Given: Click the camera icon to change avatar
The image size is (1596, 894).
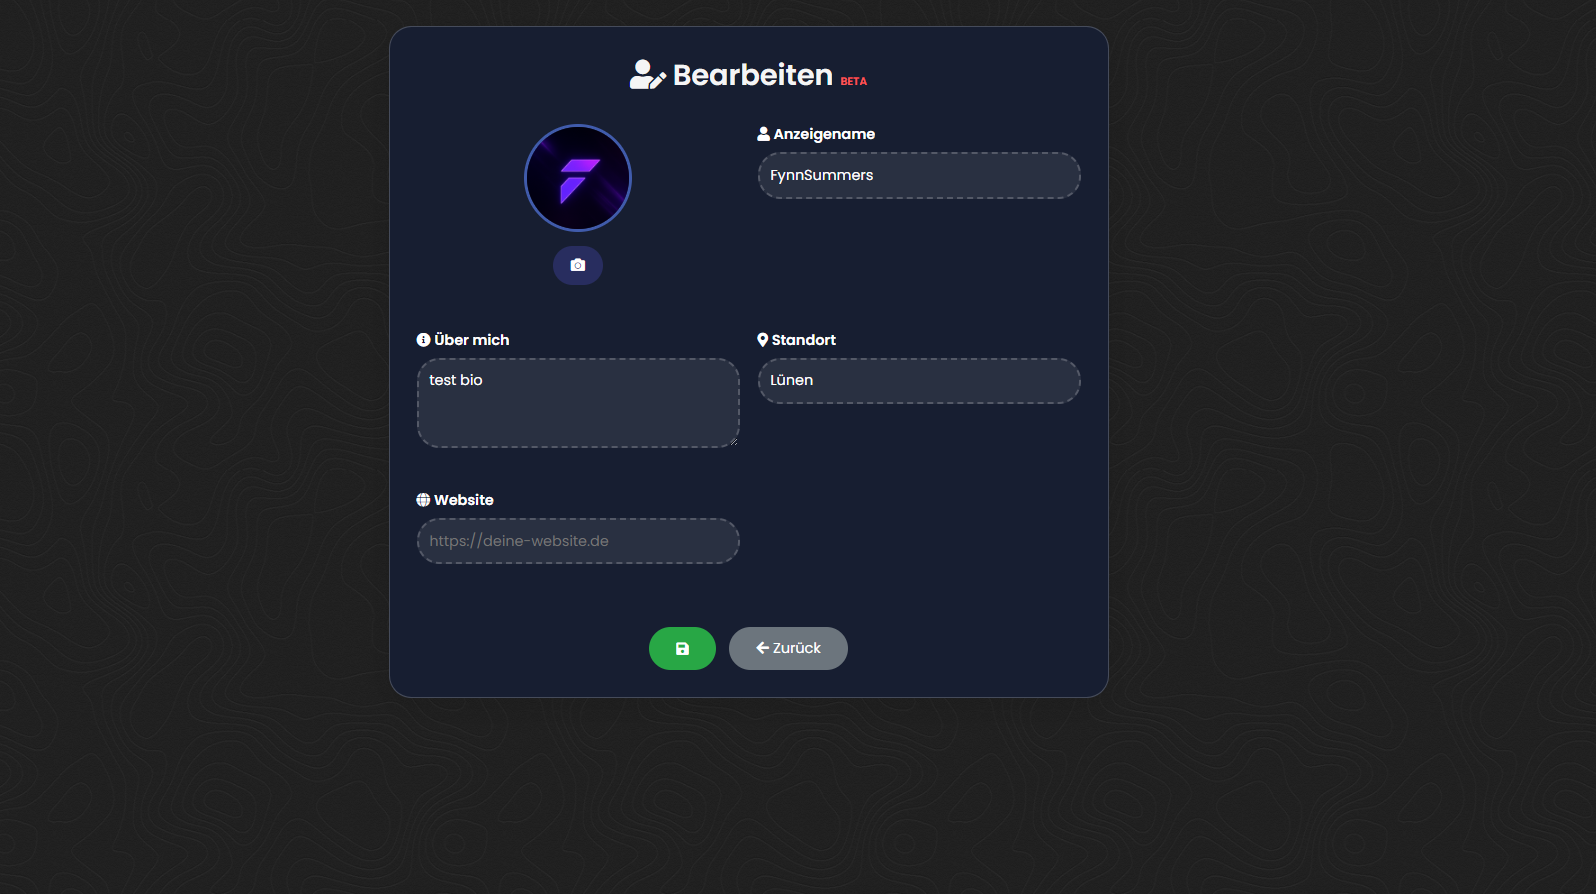Looking at the screenshot, I should pos(578,265).
